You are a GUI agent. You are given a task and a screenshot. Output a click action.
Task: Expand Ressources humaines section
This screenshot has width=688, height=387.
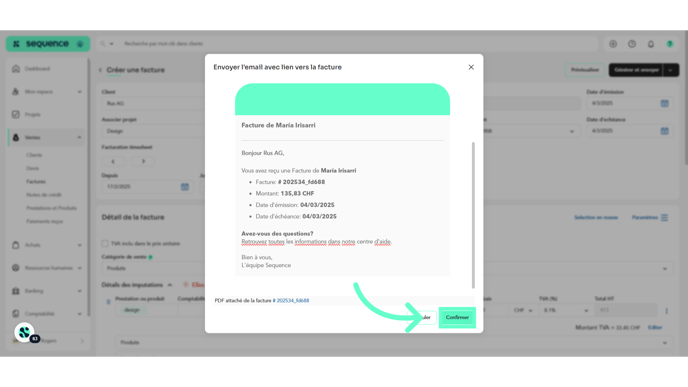point(79,268)
